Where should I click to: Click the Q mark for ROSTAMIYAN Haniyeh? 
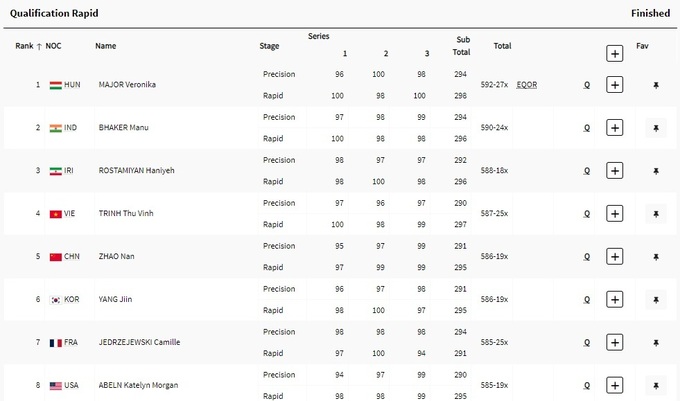tap(587, 171)
